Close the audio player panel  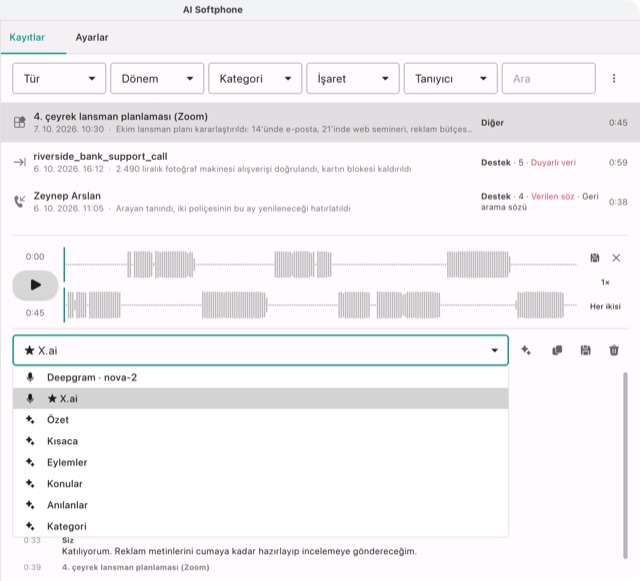pos(616,258)
